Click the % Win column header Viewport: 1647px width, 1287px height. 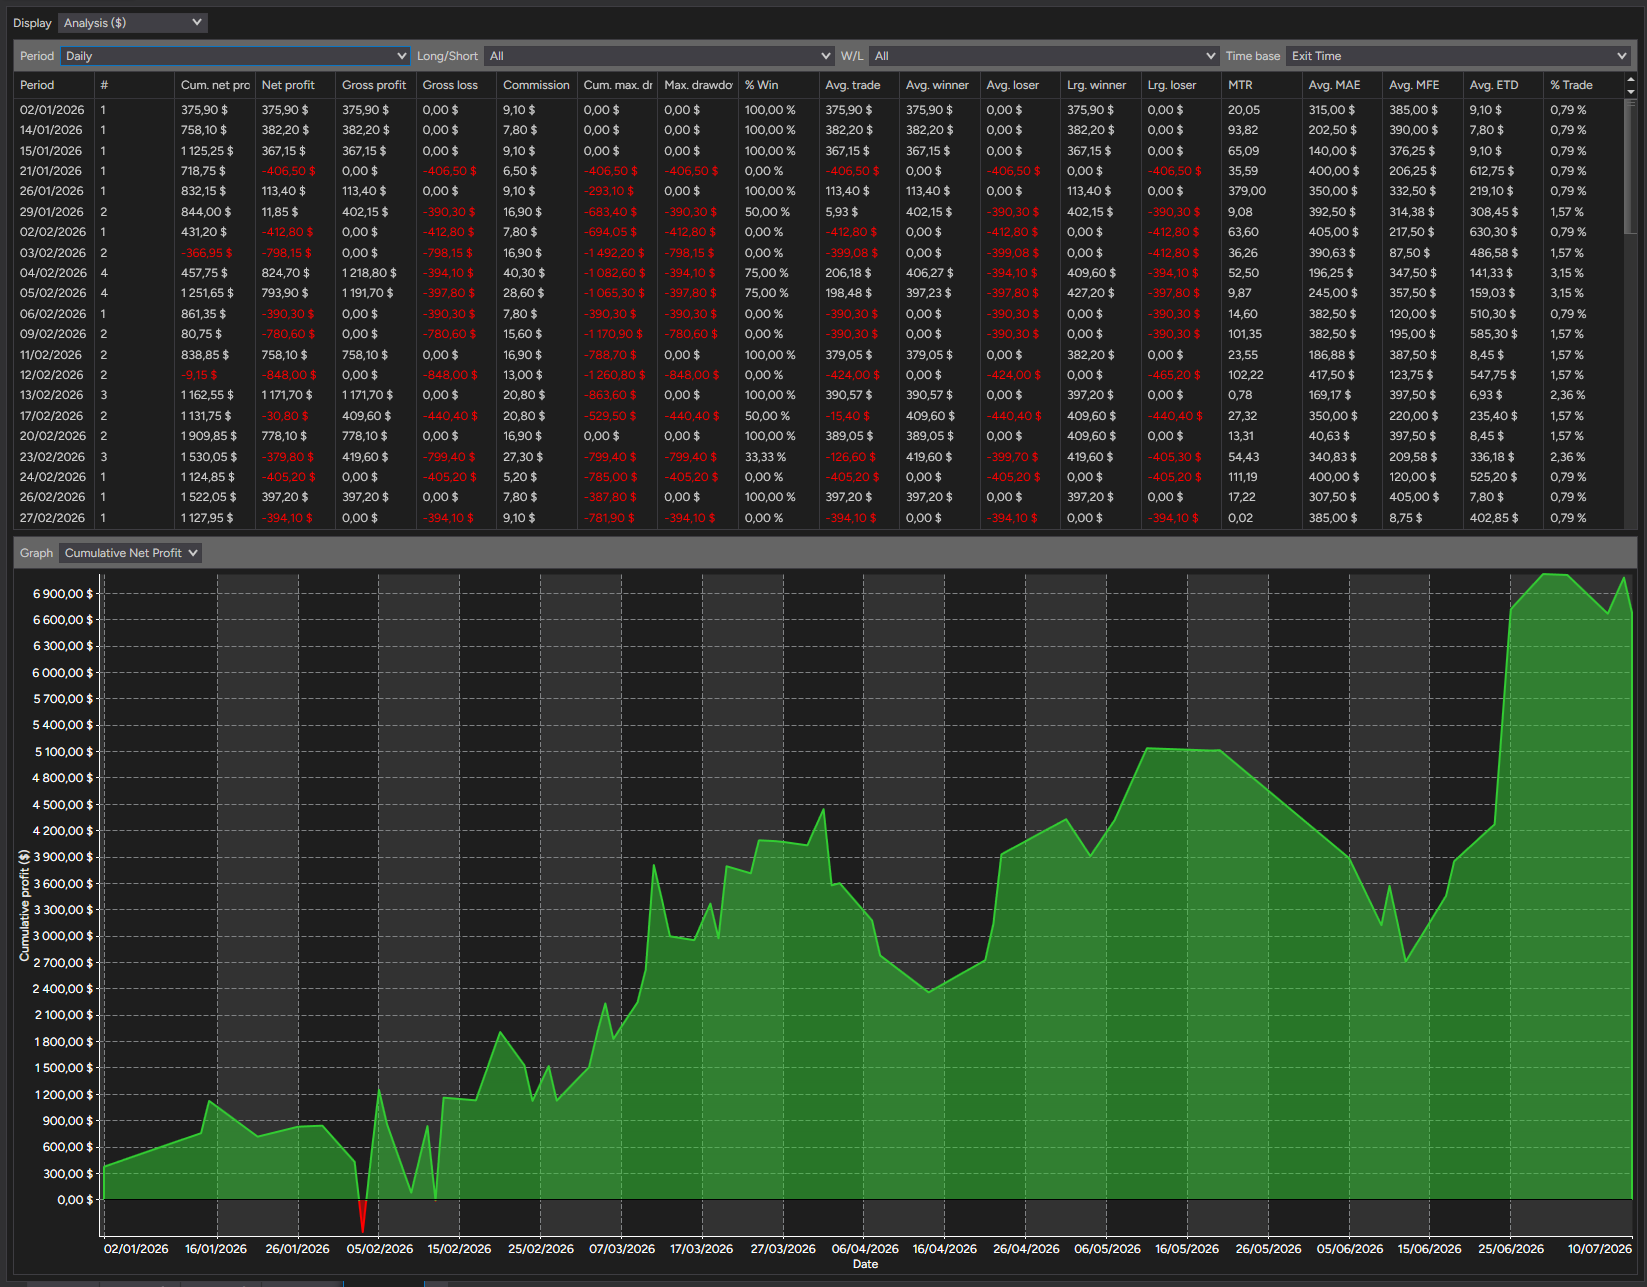(778, 85)
